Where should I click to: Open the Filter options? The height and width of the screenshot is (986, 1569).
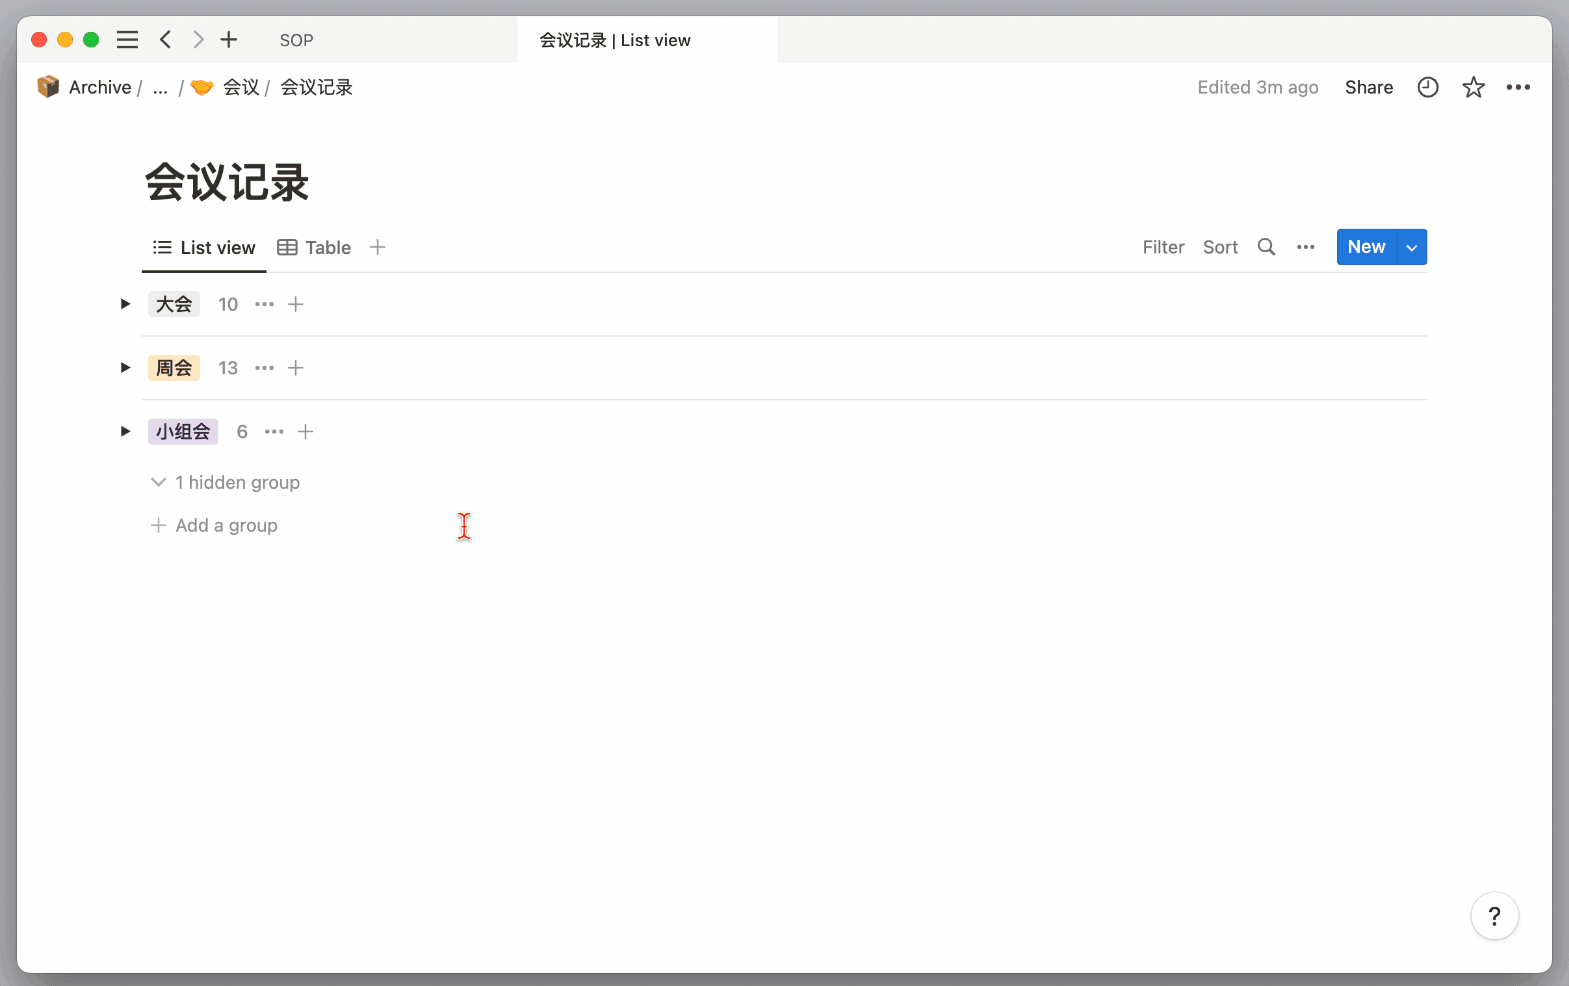pos(1163,247)
